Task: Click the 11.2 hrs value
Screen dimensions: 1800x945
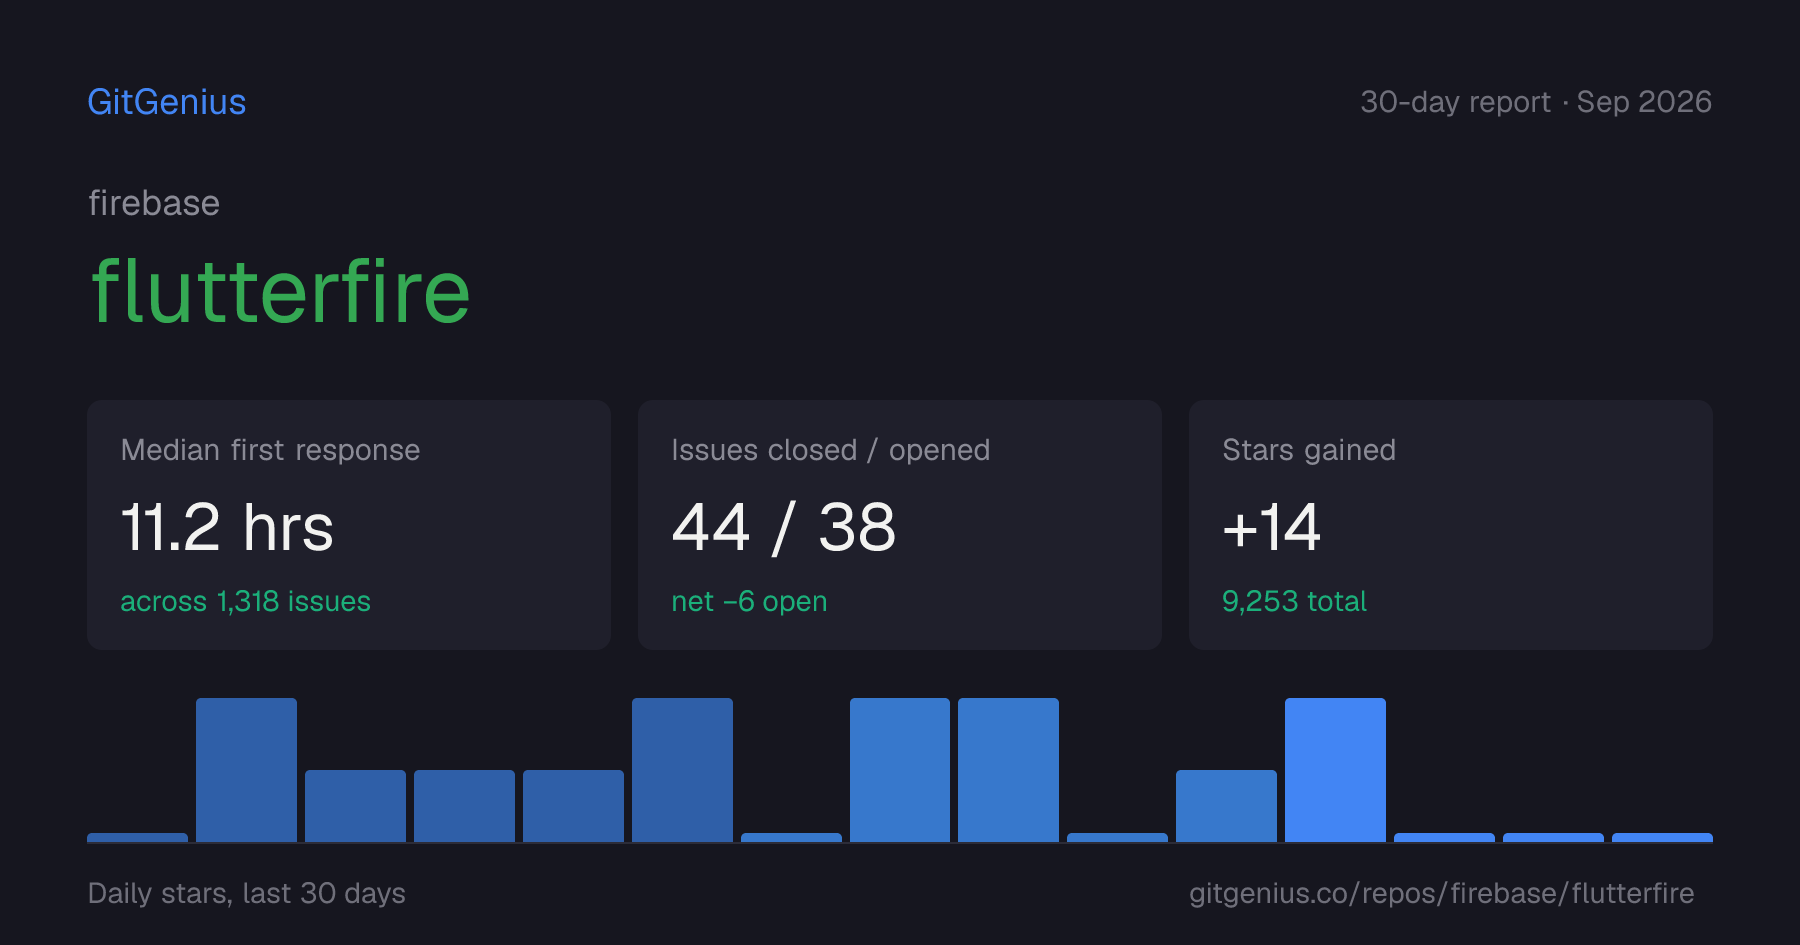Action: click(227, 527)
